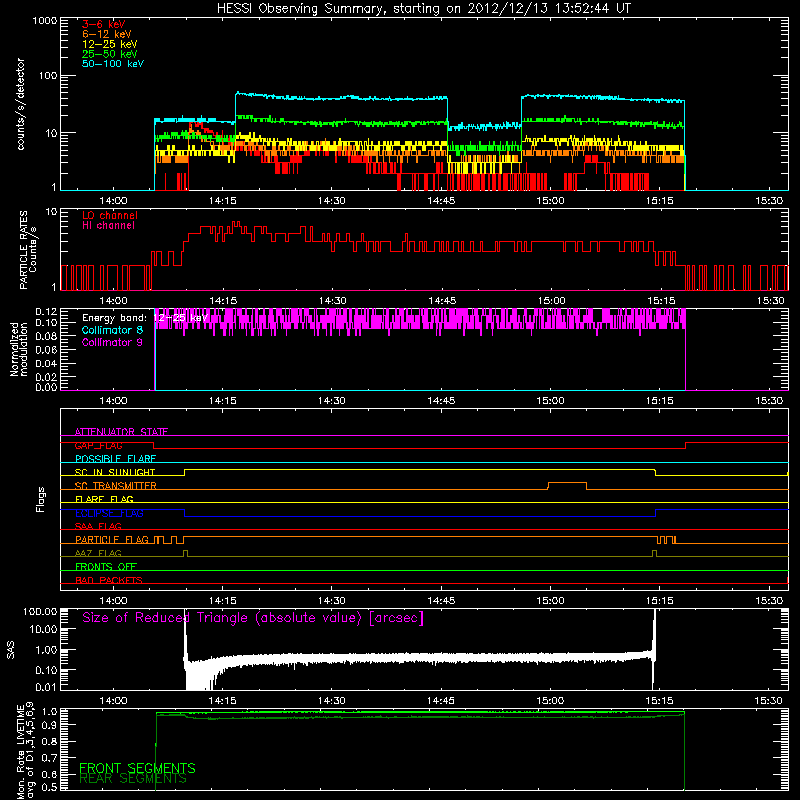This screenshot has width=800, height=800.
Task: Click the 1000 tick on counts axis
Action: coord(44,21)
